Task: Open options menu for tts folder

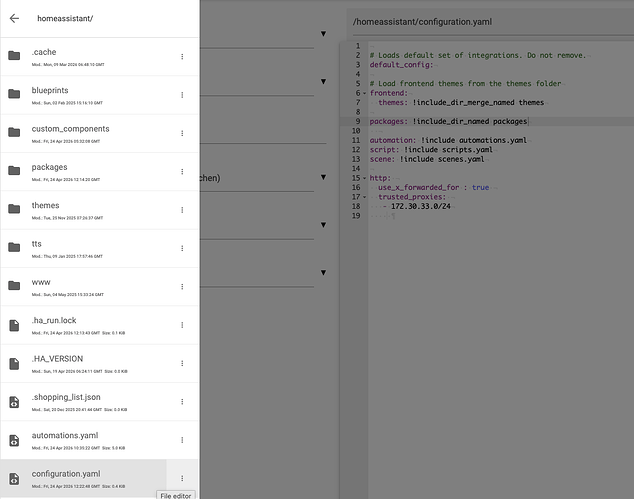Action: click(182, 248)
